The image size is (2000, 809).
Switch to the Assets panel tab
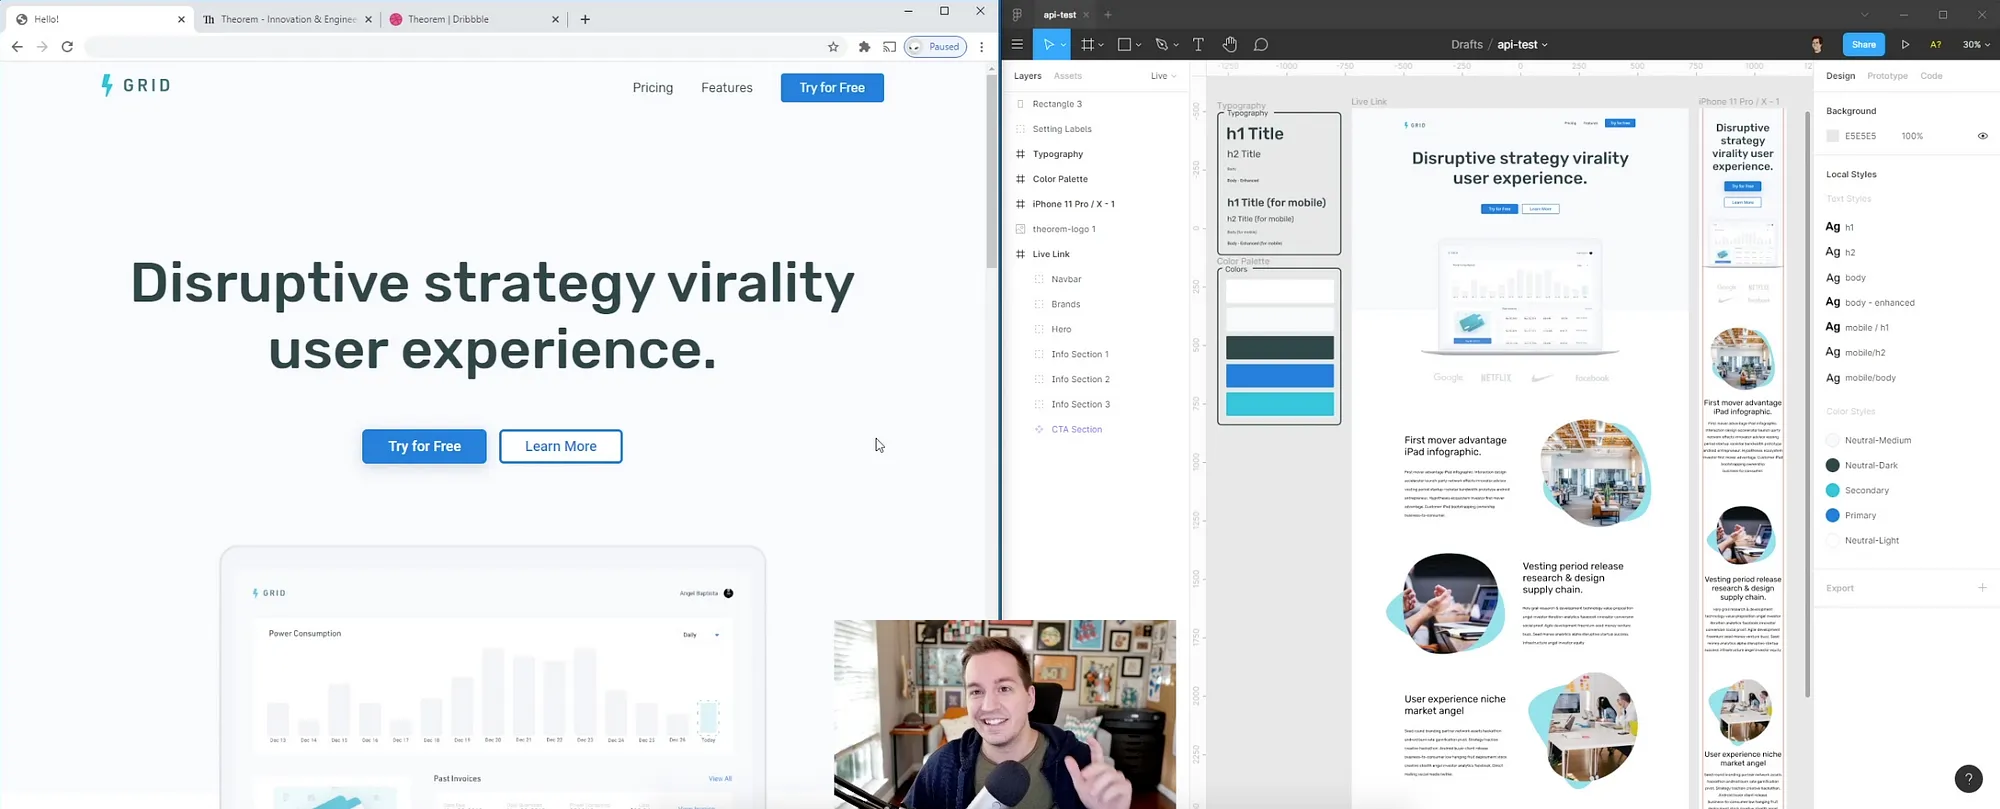(x=1067, y=76)
